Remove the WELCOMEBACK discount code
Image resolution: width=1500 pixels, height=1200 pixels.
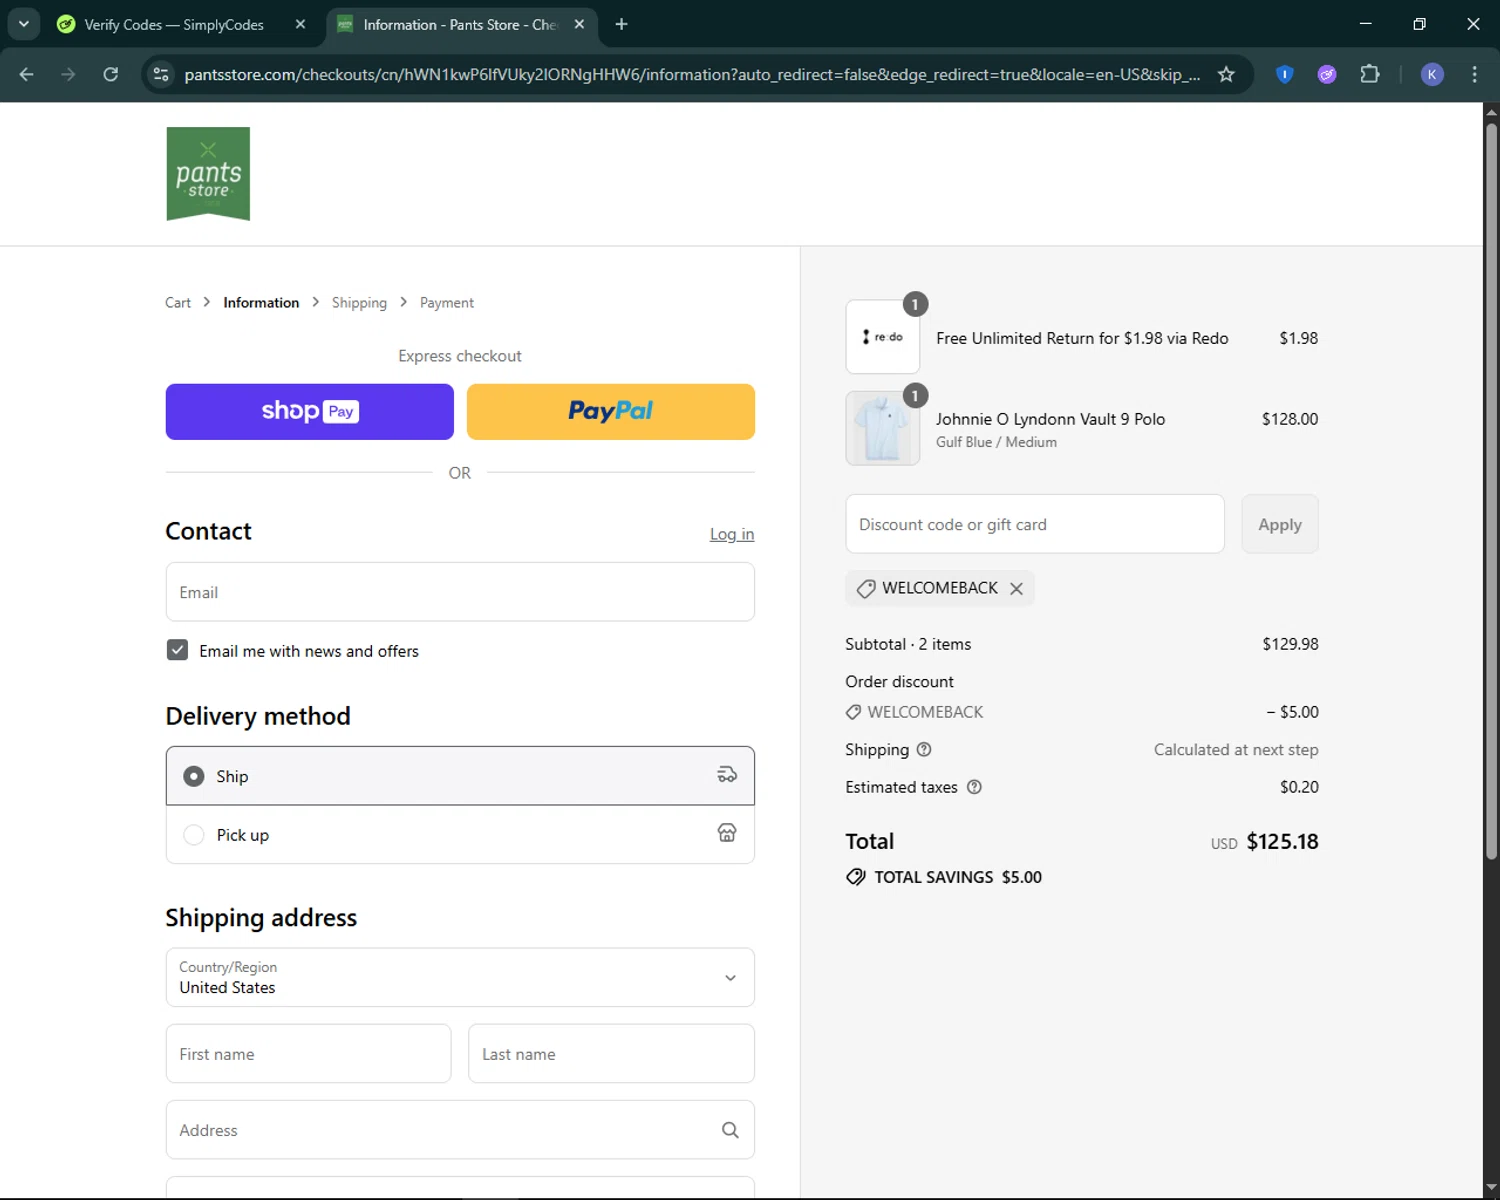pyautogui.click(x=1016, y=588)
